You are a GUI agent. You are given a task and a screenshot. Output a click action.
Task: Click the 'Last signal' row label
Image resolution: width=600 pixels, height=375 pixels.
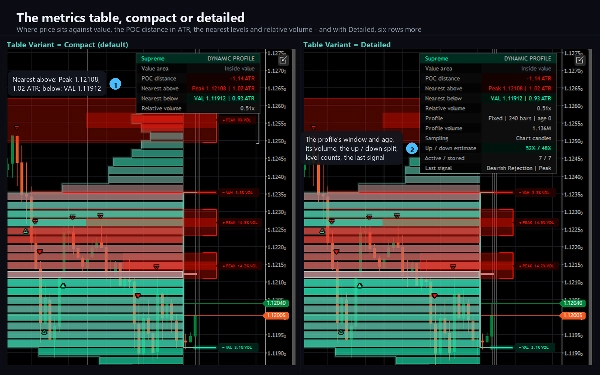pos(438,168)
